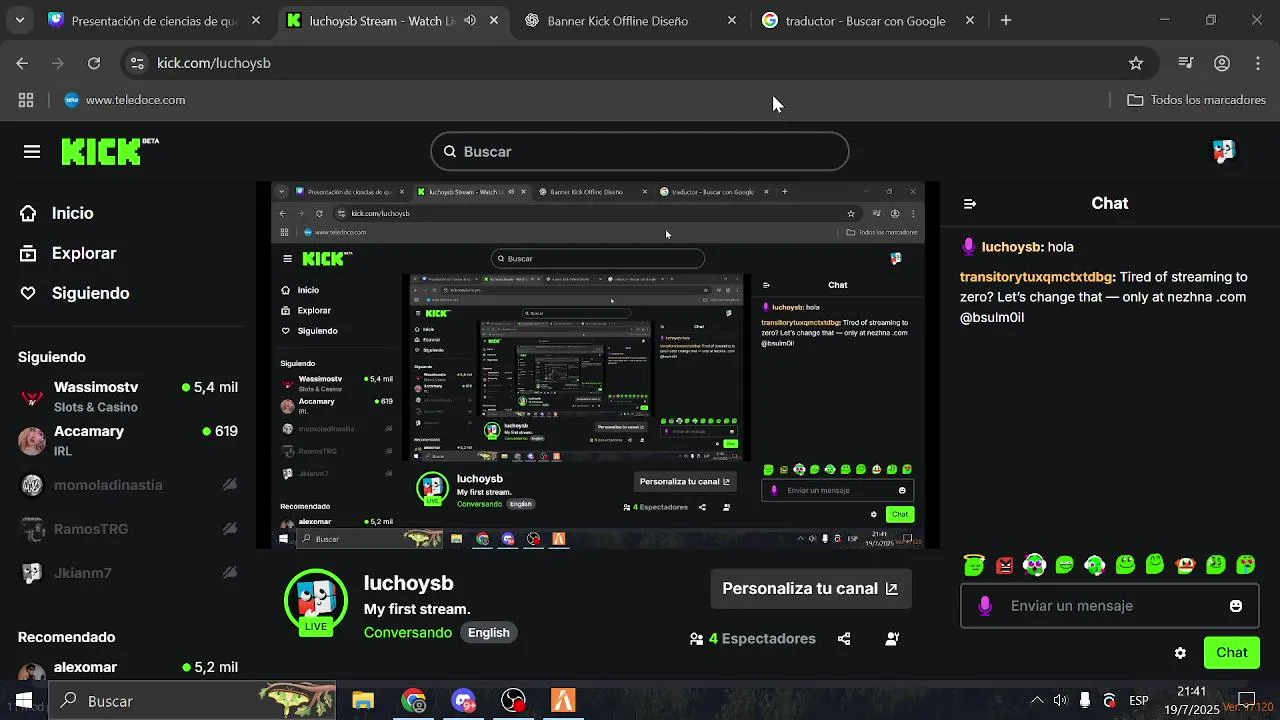Open momoladinastia offline channel
The height and width of the screenshot is (720, 1280).
coord(128,485)
